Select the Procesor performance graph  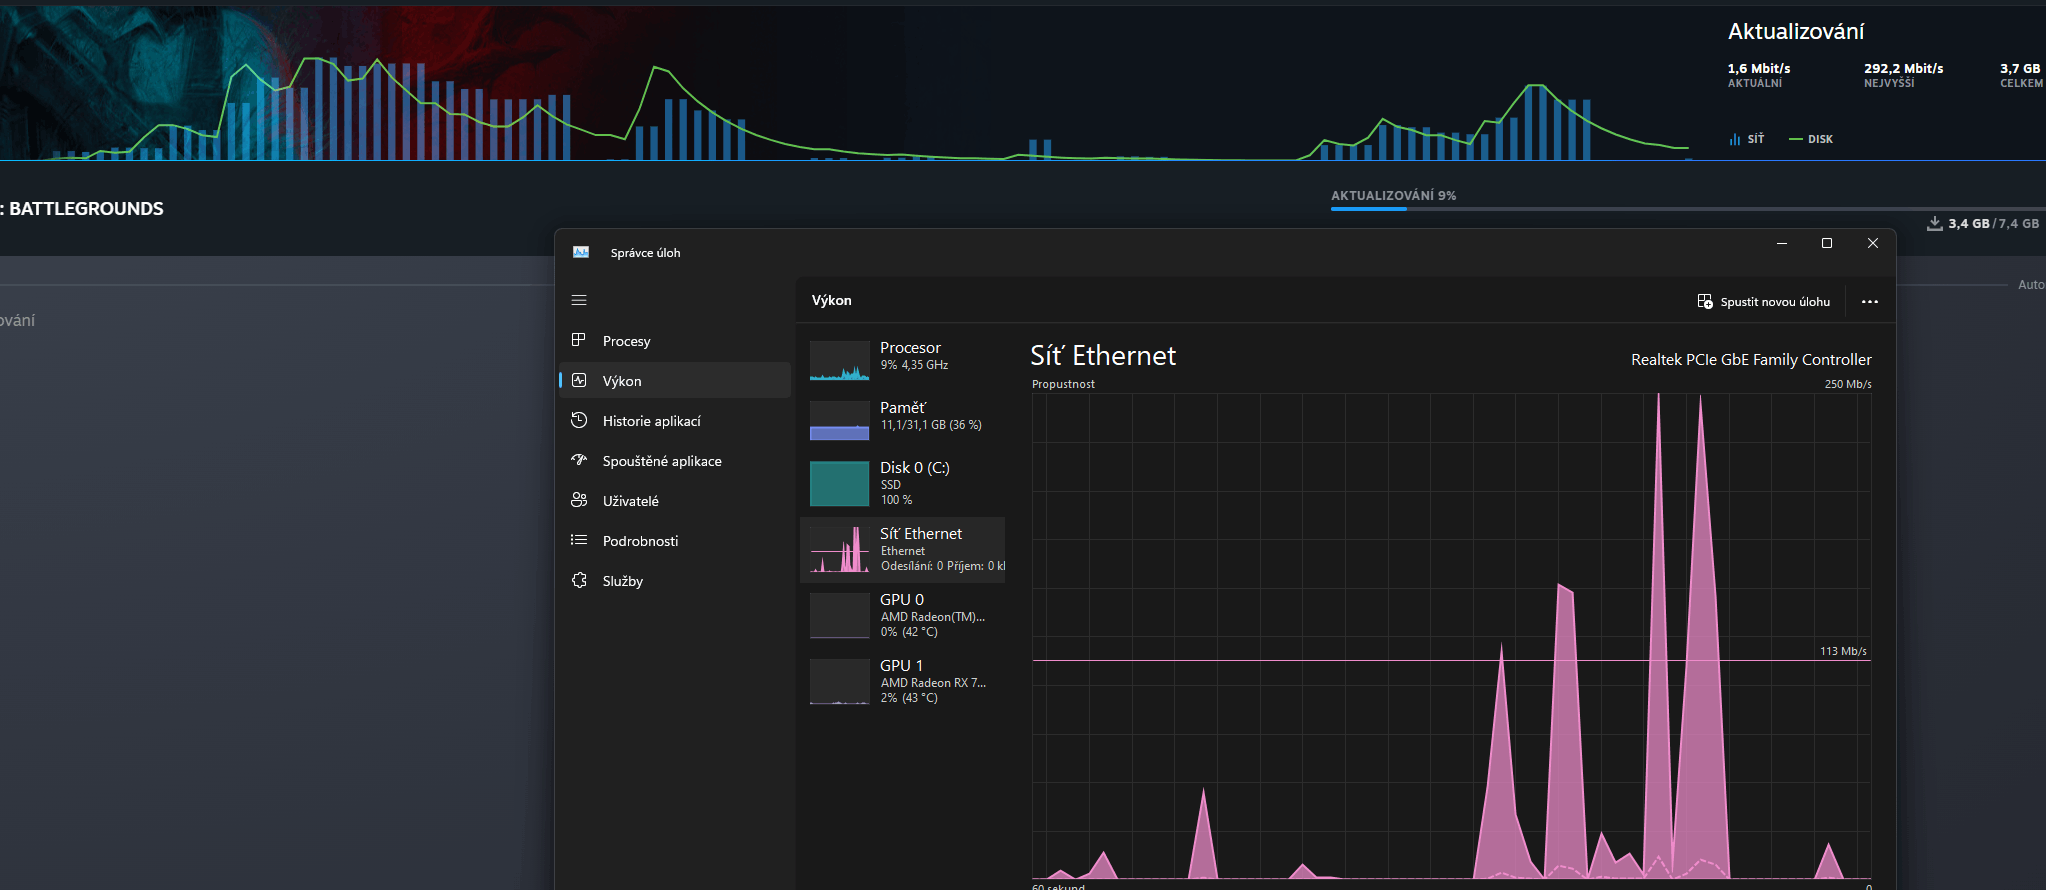coord(839,361)
